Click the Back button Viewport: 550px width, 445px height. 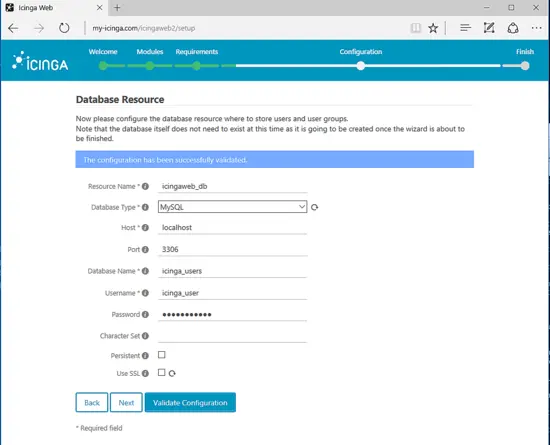point(92,403)
